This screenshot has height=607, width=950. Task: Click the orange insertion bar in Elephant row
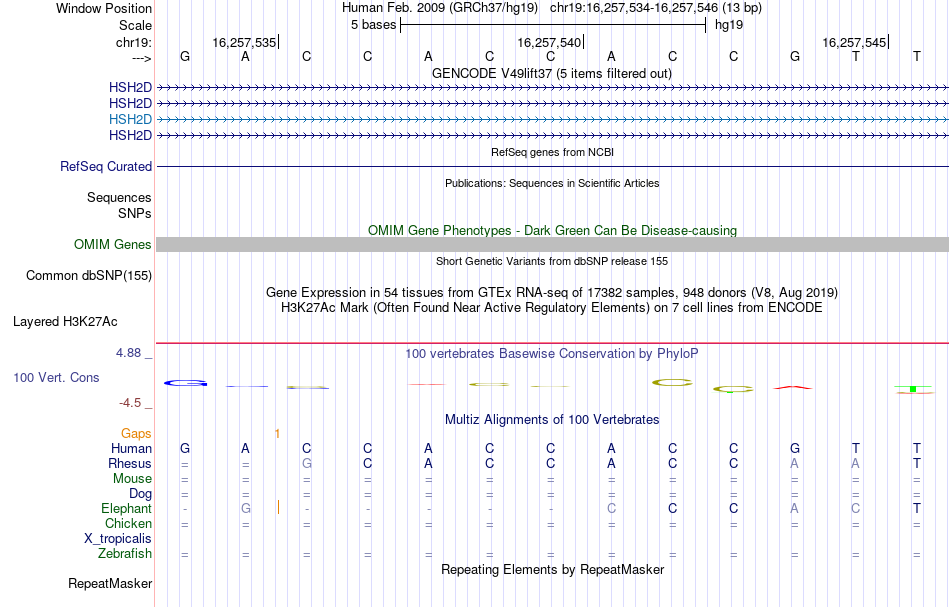[278, 508]
